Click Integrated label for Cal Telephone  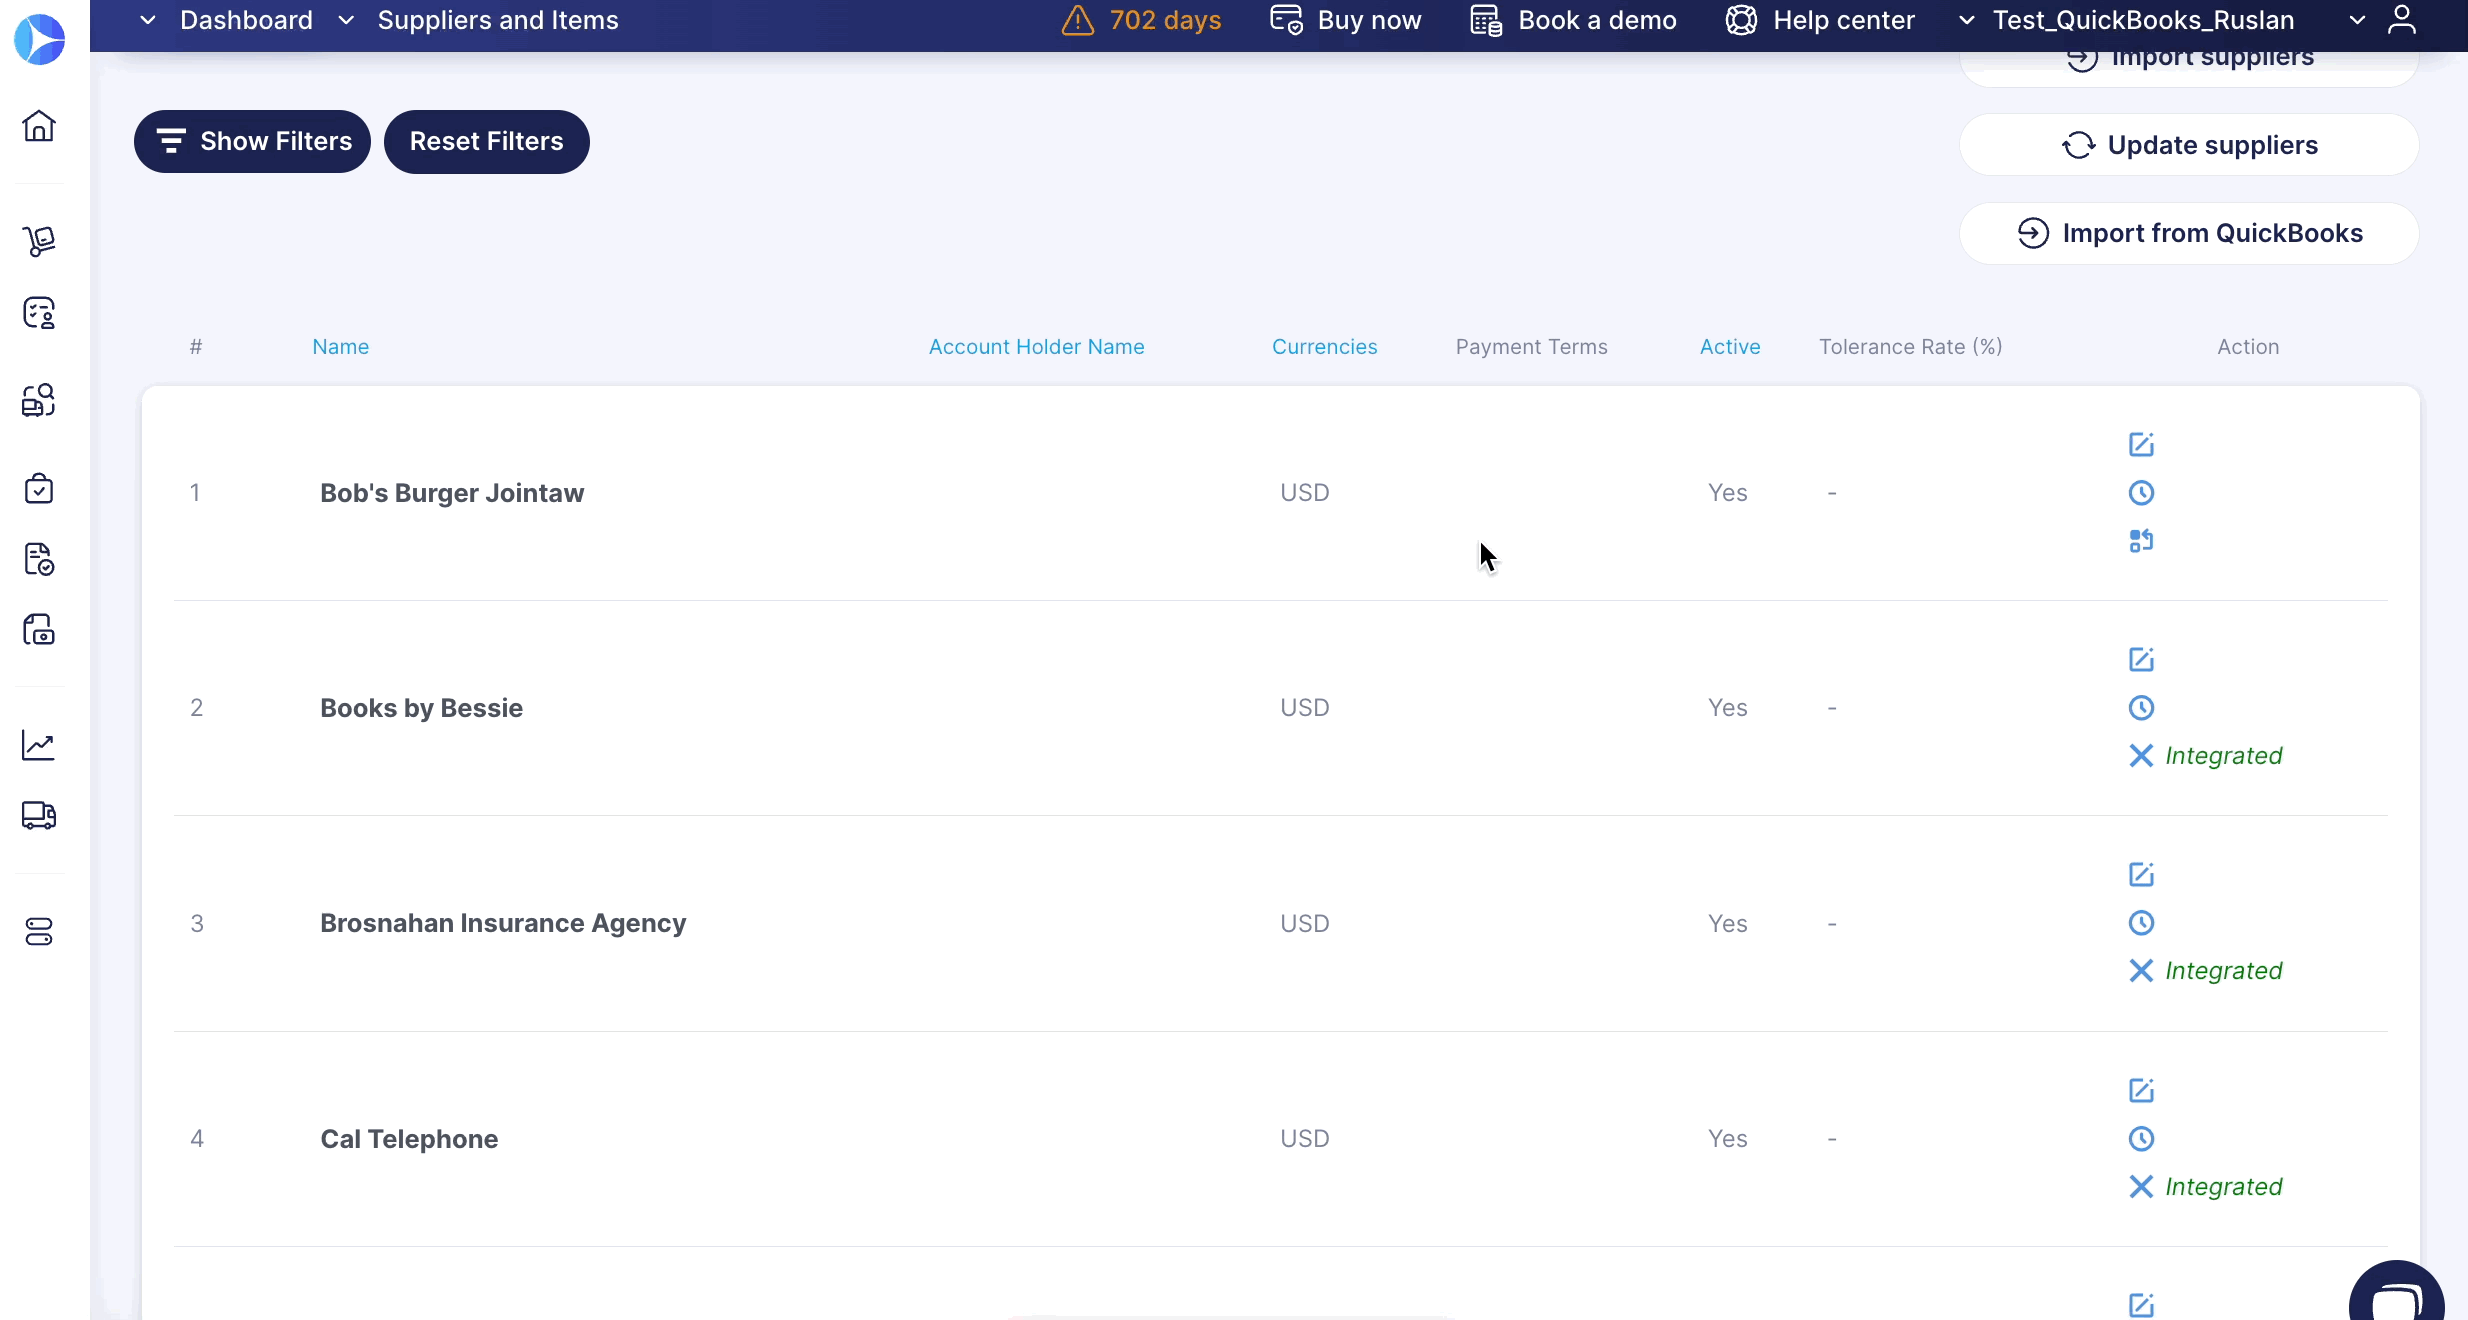(x=2224, y=1187)
